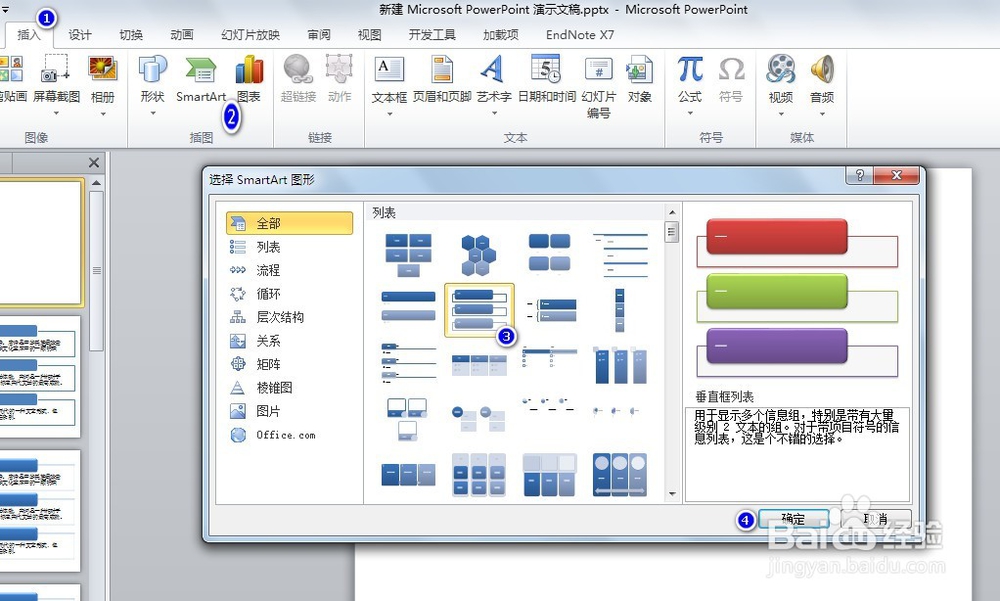Image resolution: width=1000 pixels, height=601 pixels.
Task: Choose the alternating hexagons layout
Action: click(479, 255)
